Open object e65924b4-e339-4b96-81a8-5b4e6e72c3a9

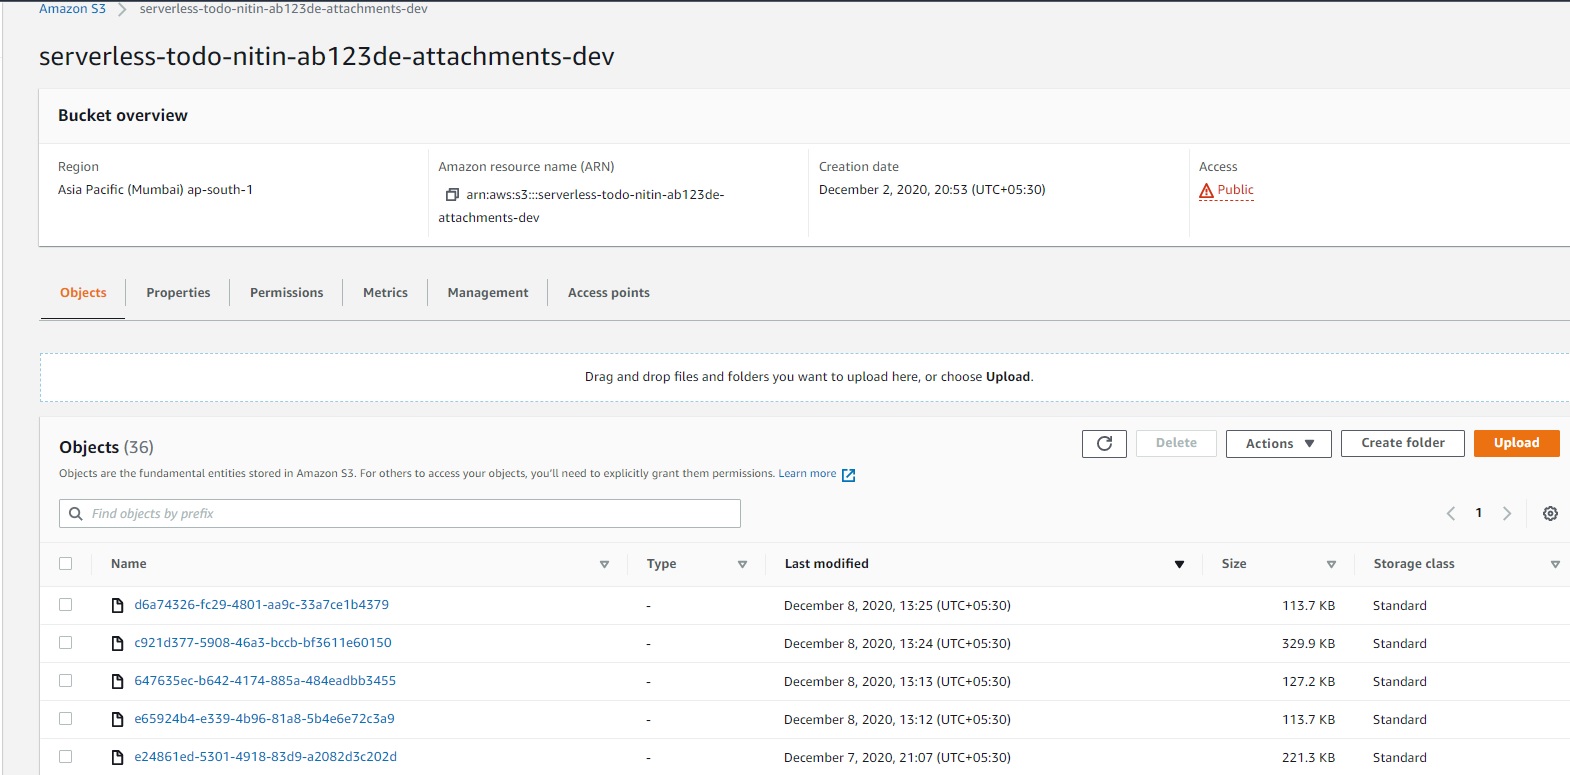(x=264, y=719)
